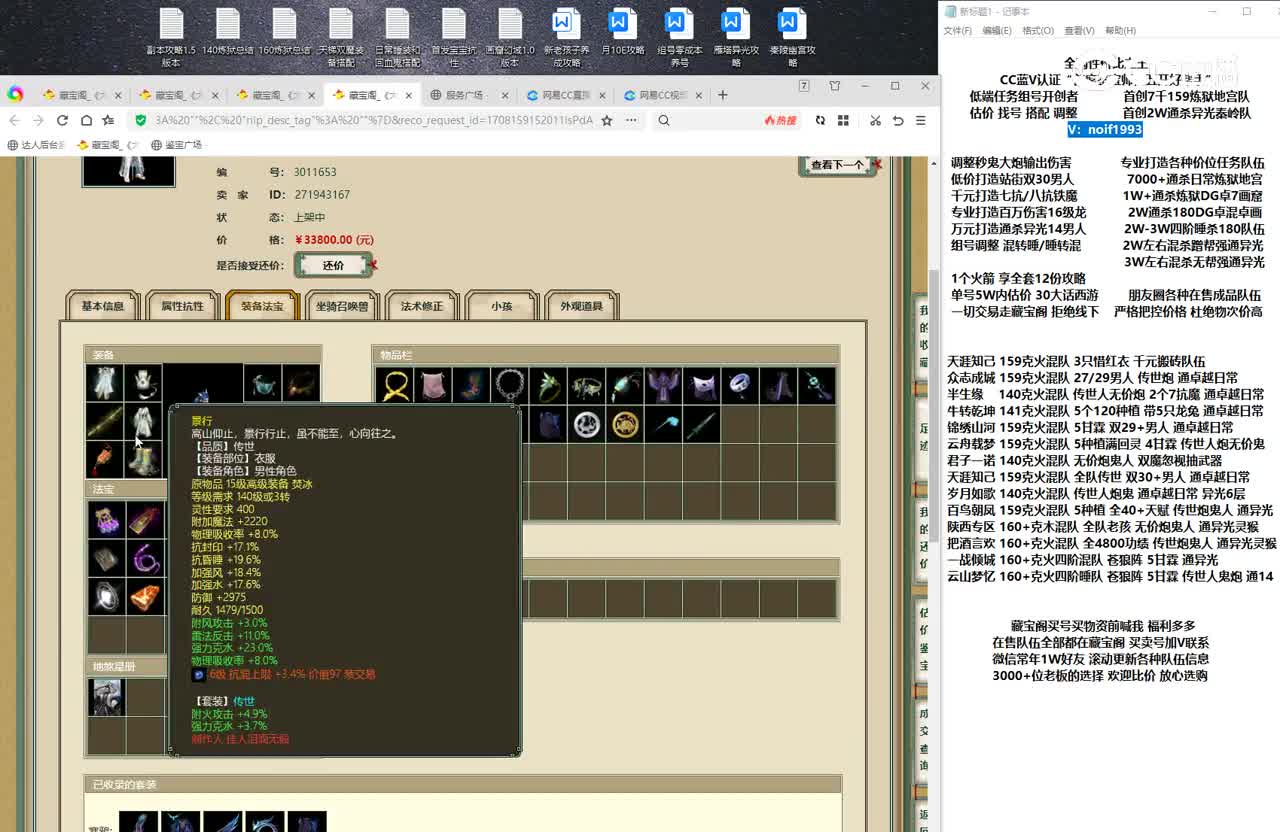Select silver ring item in inventory second row

pos(587,424)
